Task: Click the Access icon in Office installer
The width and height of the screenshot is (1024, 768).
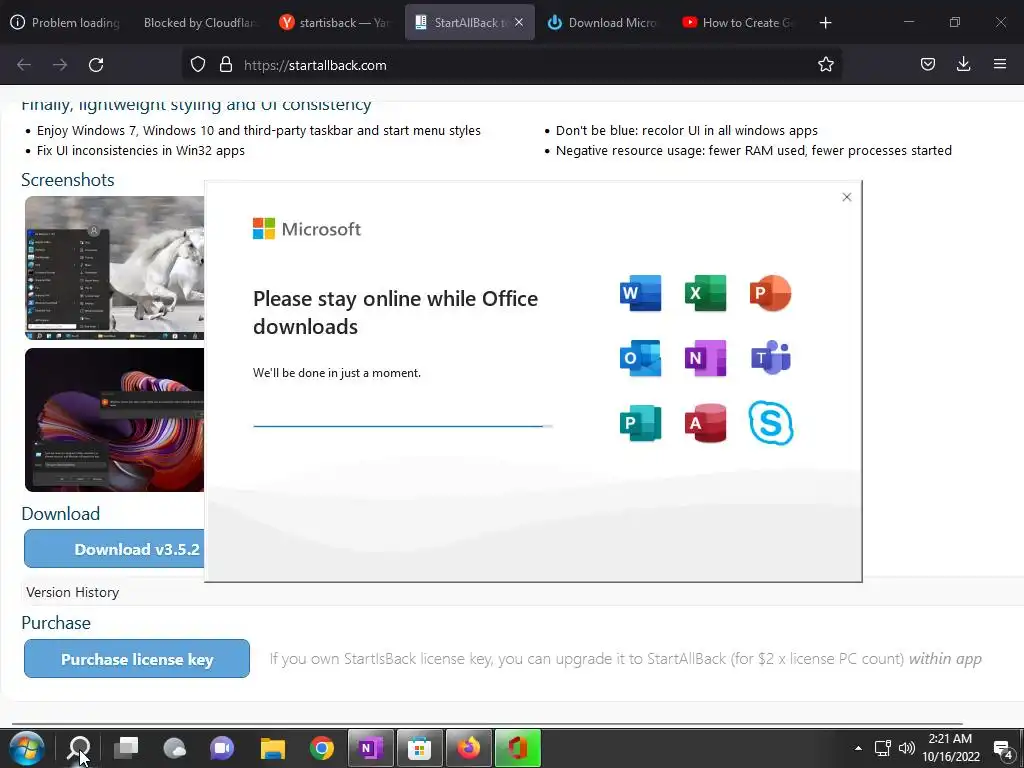Action: [x=705, y=423]
